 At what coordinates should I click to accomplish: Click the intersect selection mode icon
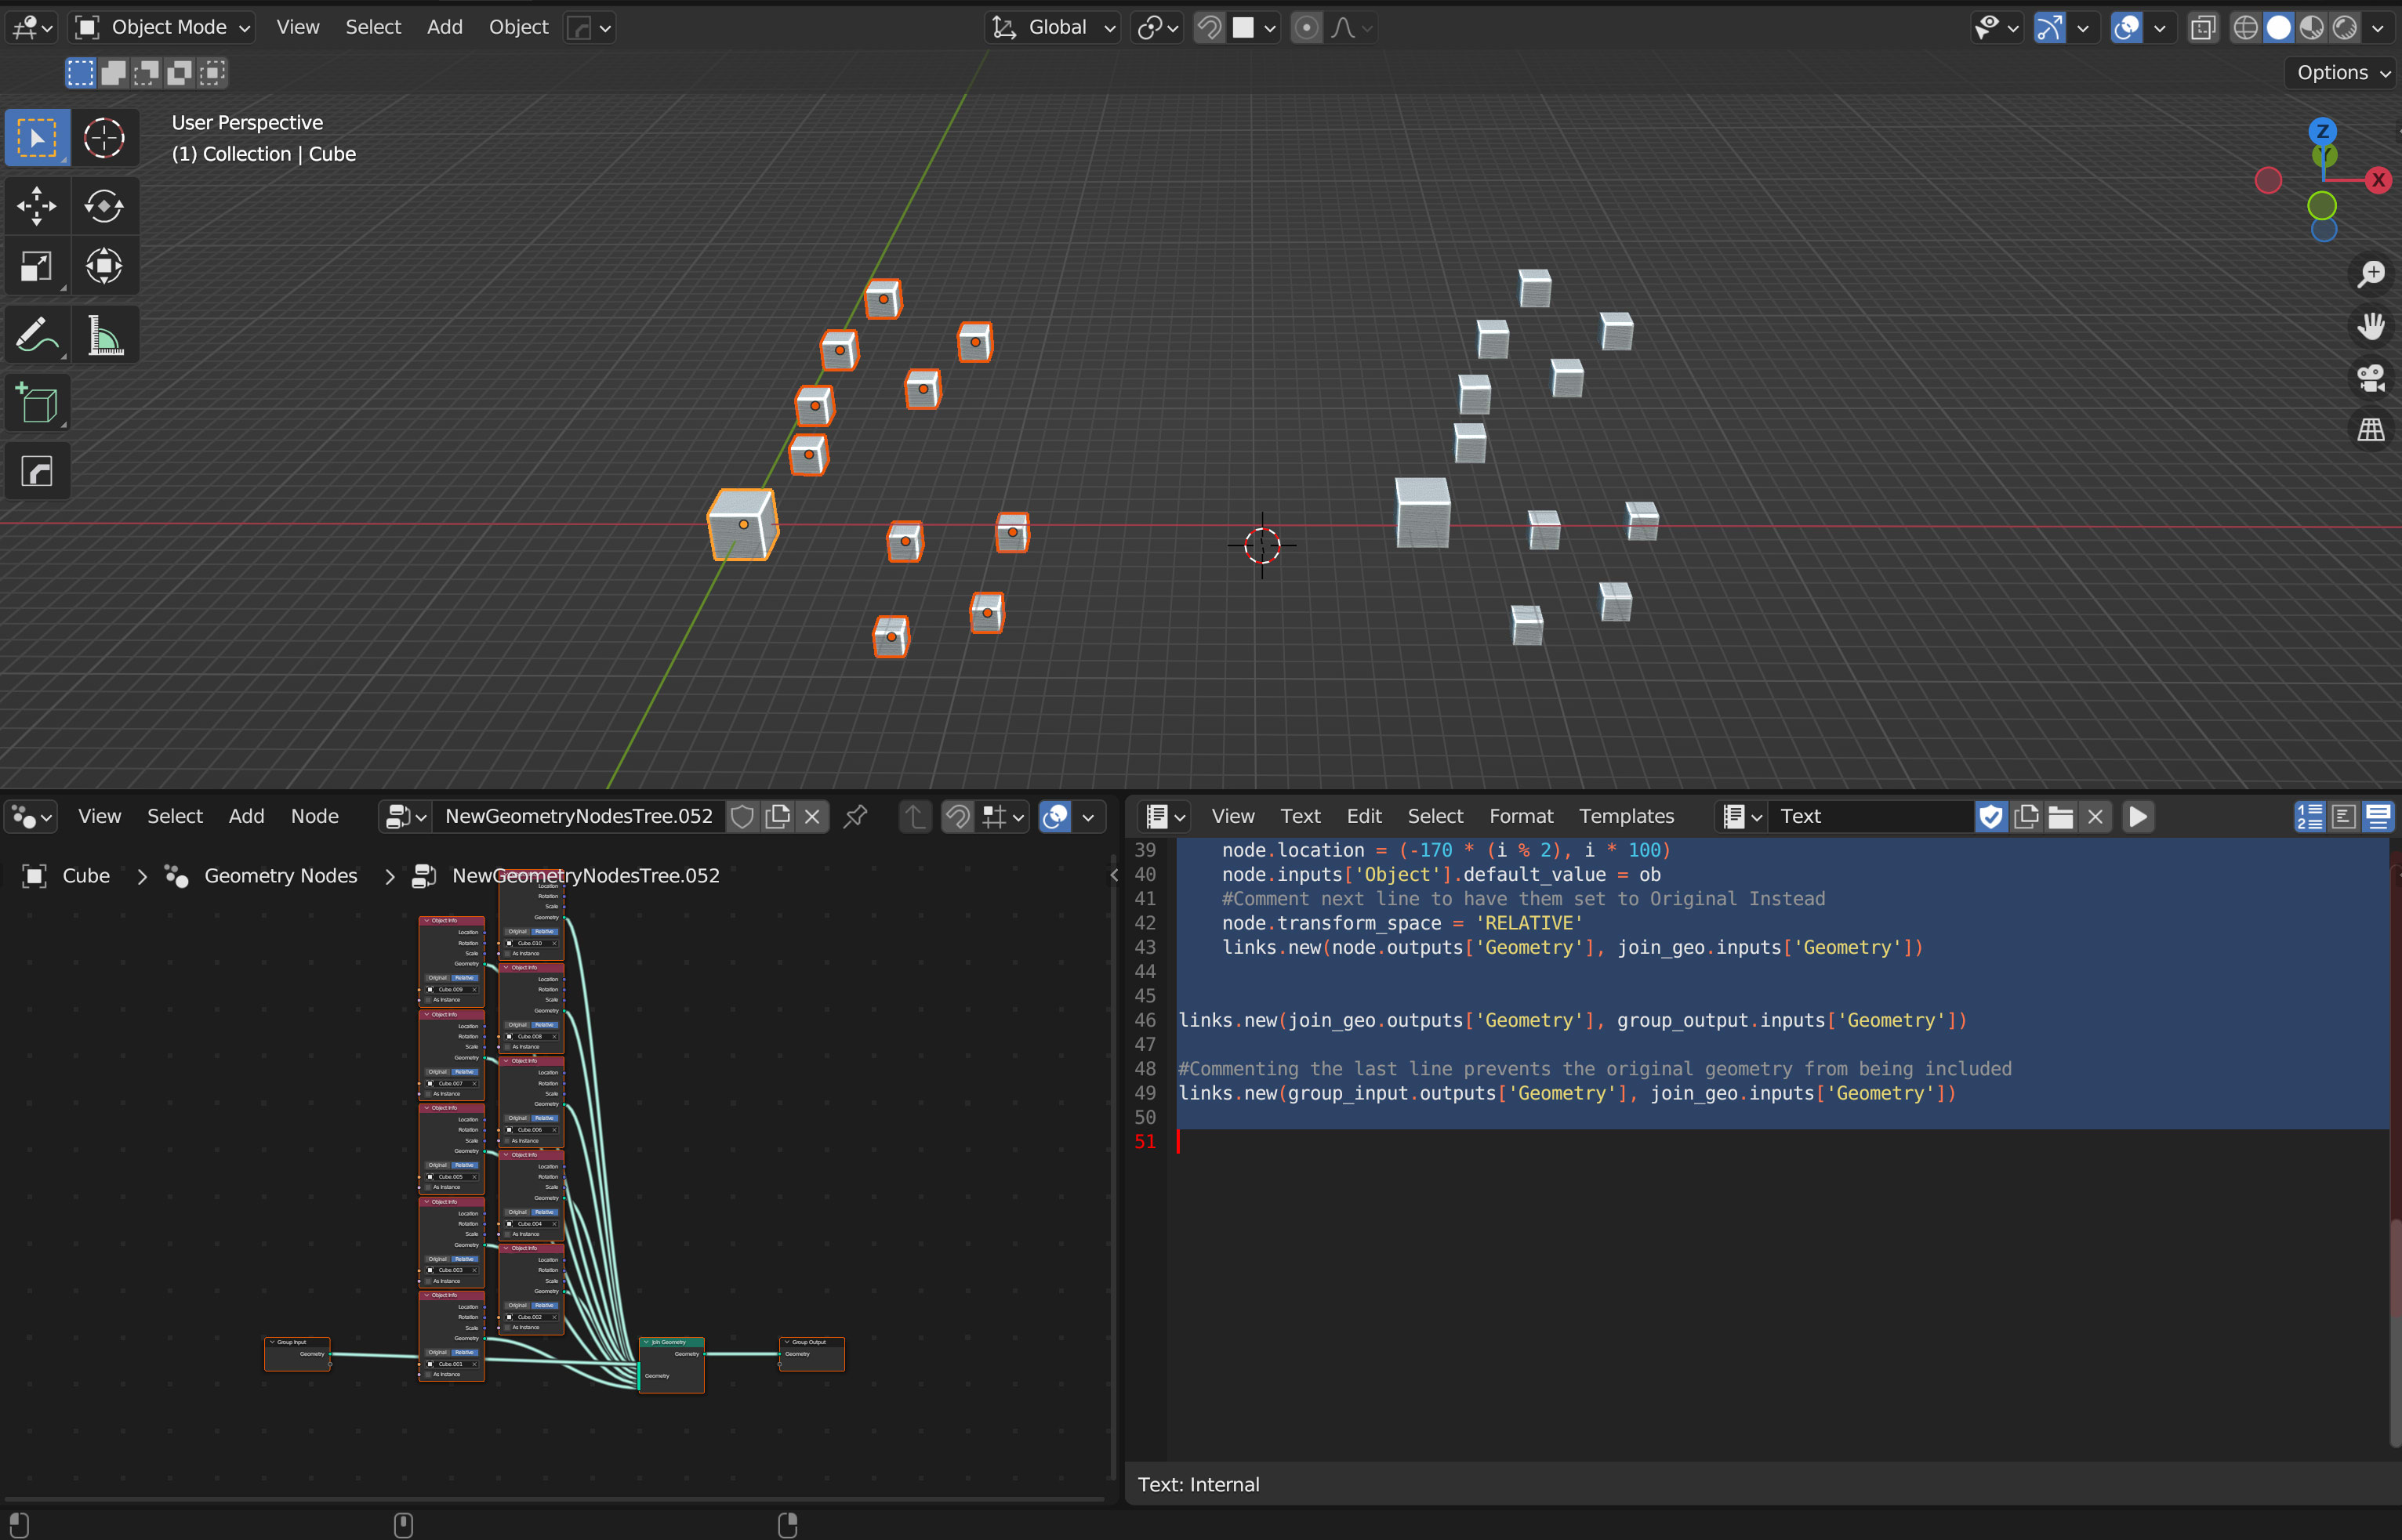[213, 72]
